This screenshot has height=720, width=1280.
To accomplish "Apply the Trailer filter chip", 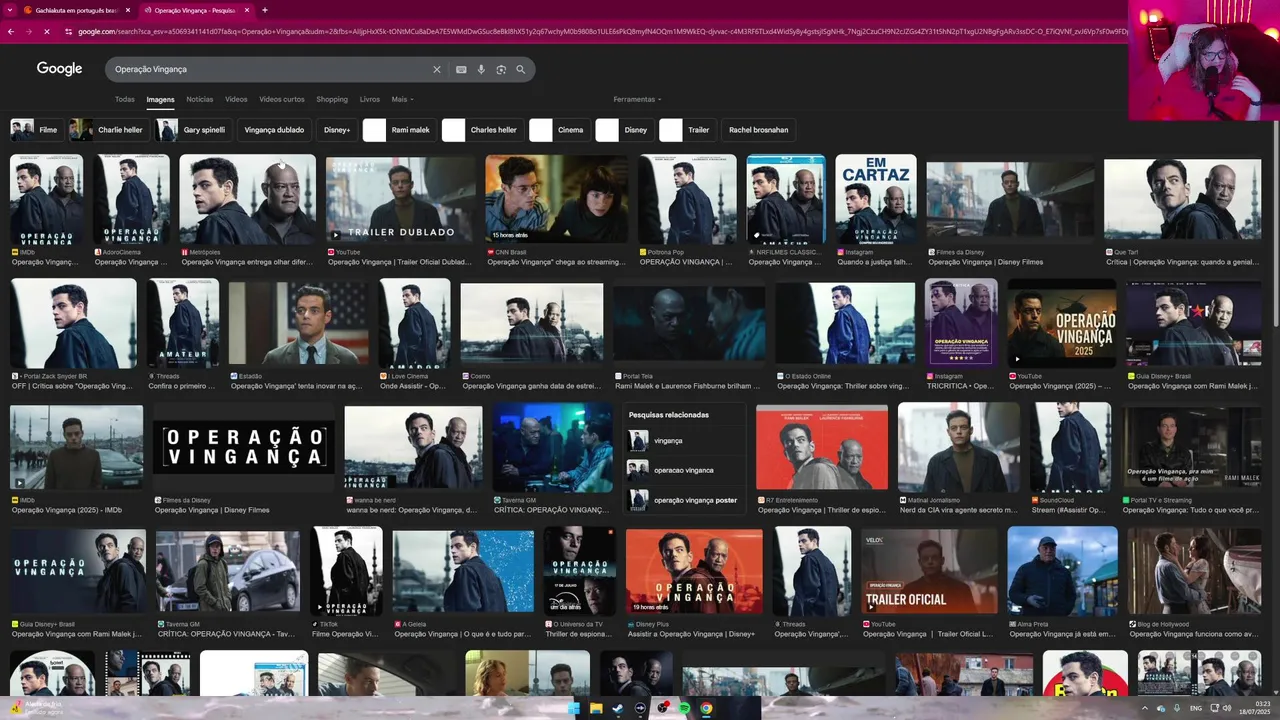I will (687, 130).
